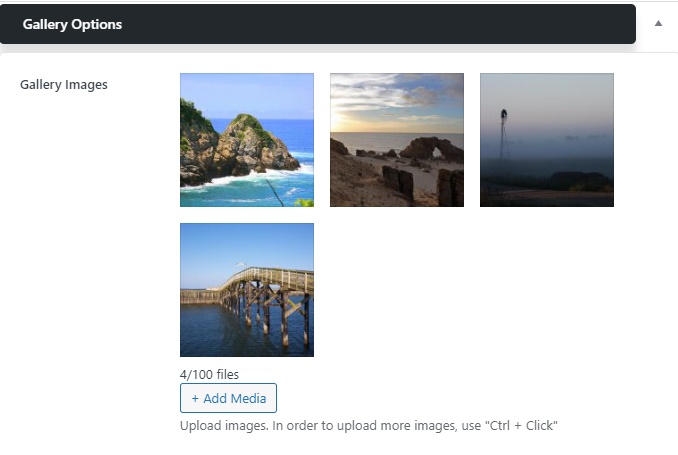Click the plus icon inside Add Media
This screenshot has height=455, width=678.
[195, 398]
